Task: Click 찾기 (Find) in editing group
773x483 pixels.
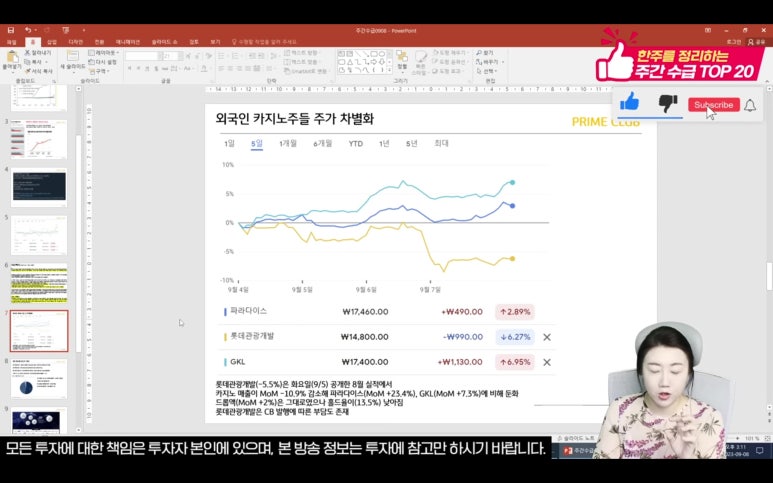Action: [x=485, y=53]
